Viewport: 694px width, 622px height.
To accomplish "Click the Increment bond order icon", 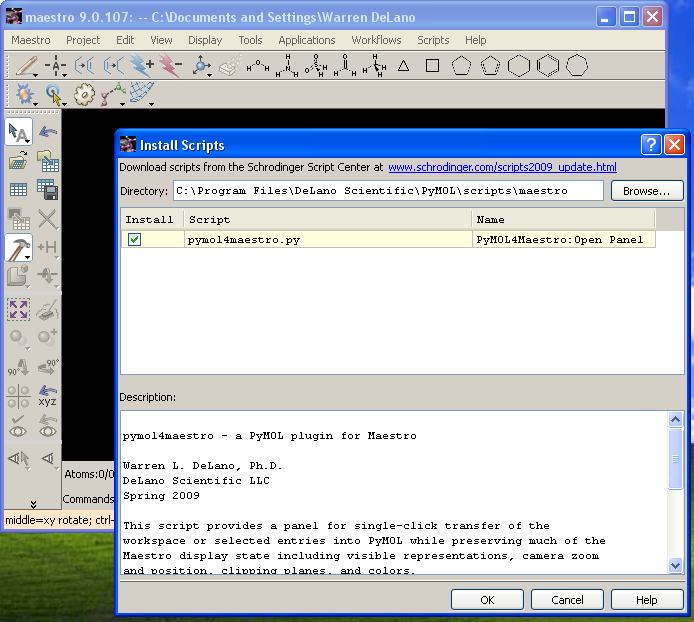I will [84, 66].
